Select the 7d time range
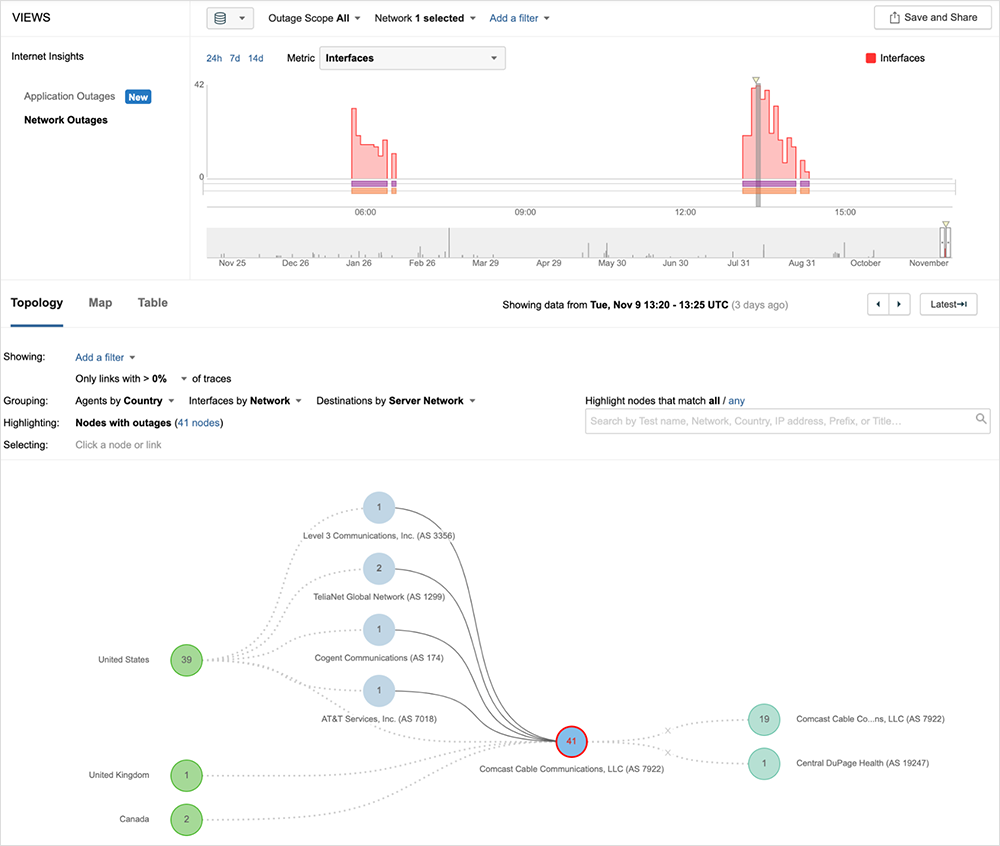Screen dimensions: 1000x846 [235, 59]
